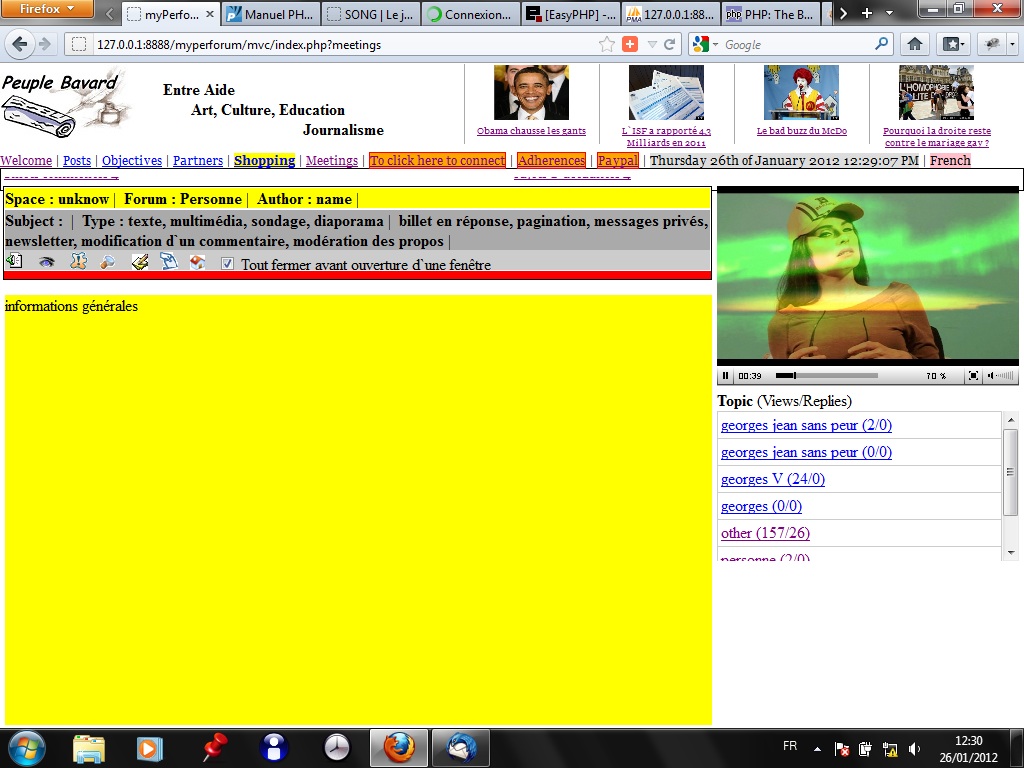The width and height of the screenshot is (1024, 768).
Task: Open the Shopping link
Action: pyautogui.click(x=264, y=160)
